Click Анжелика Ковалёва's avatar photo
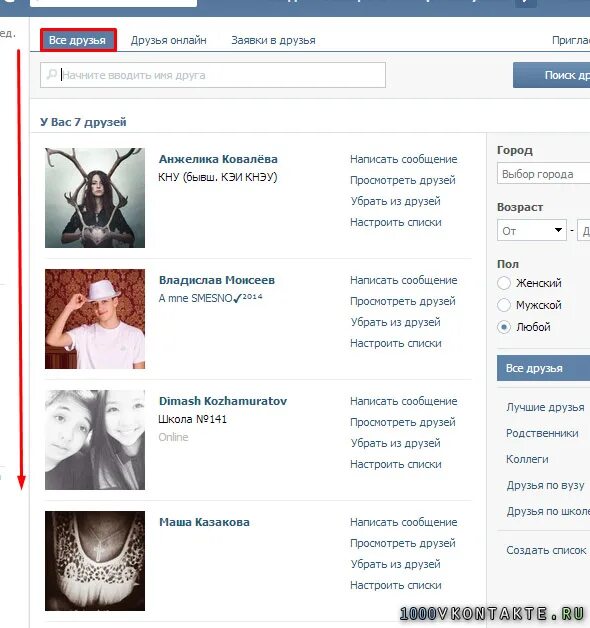This screenshot has height=628, width=590. 95,198
